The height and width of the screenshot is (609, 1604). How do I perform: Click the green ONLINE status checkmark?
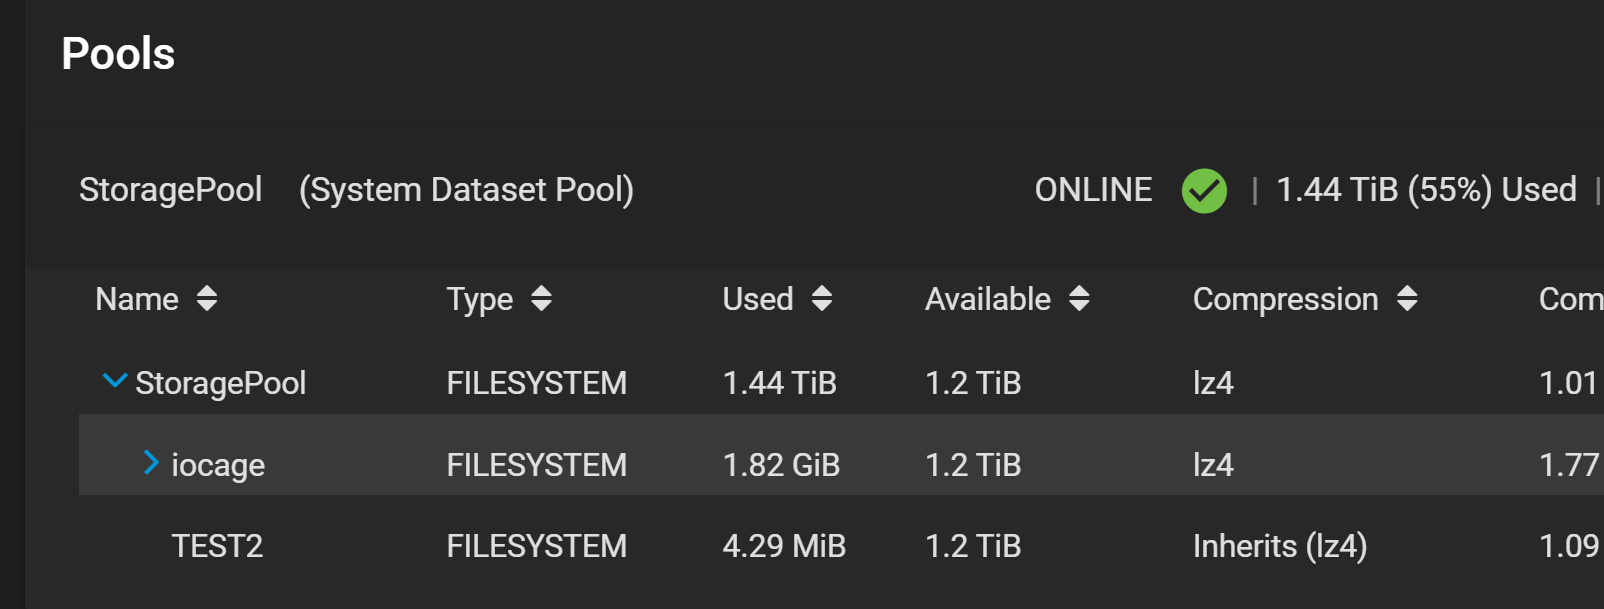1204,190
